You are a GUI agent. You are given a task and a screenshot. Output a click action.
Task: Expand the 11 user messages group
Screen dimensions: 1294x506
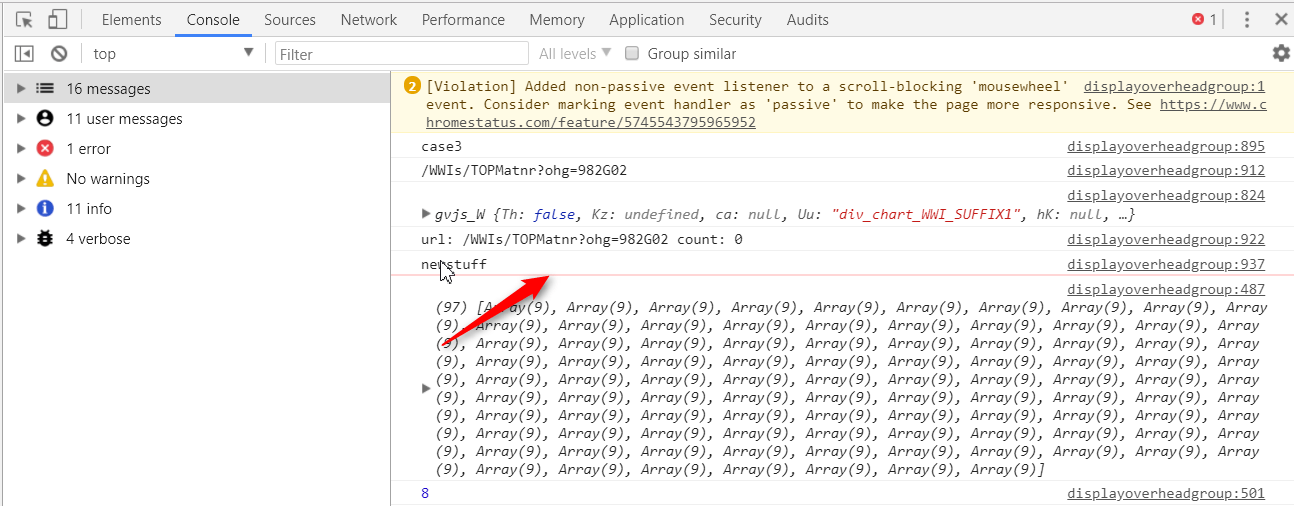21,119
